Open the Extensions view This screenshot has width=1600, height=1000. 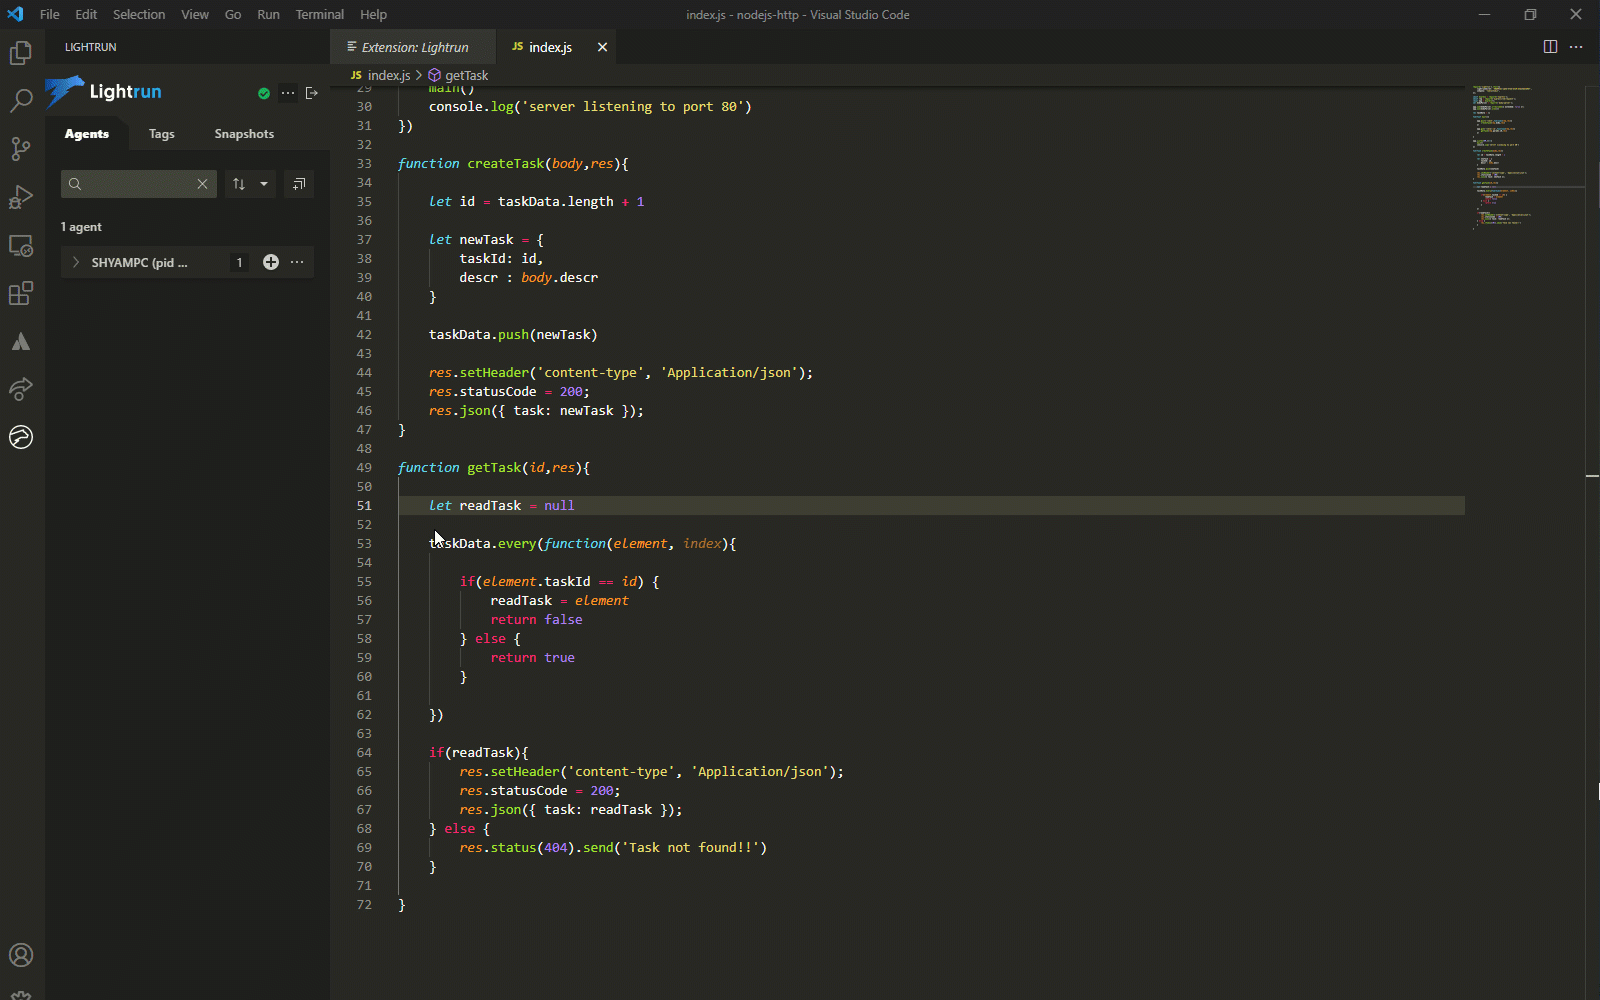[21, 293]
